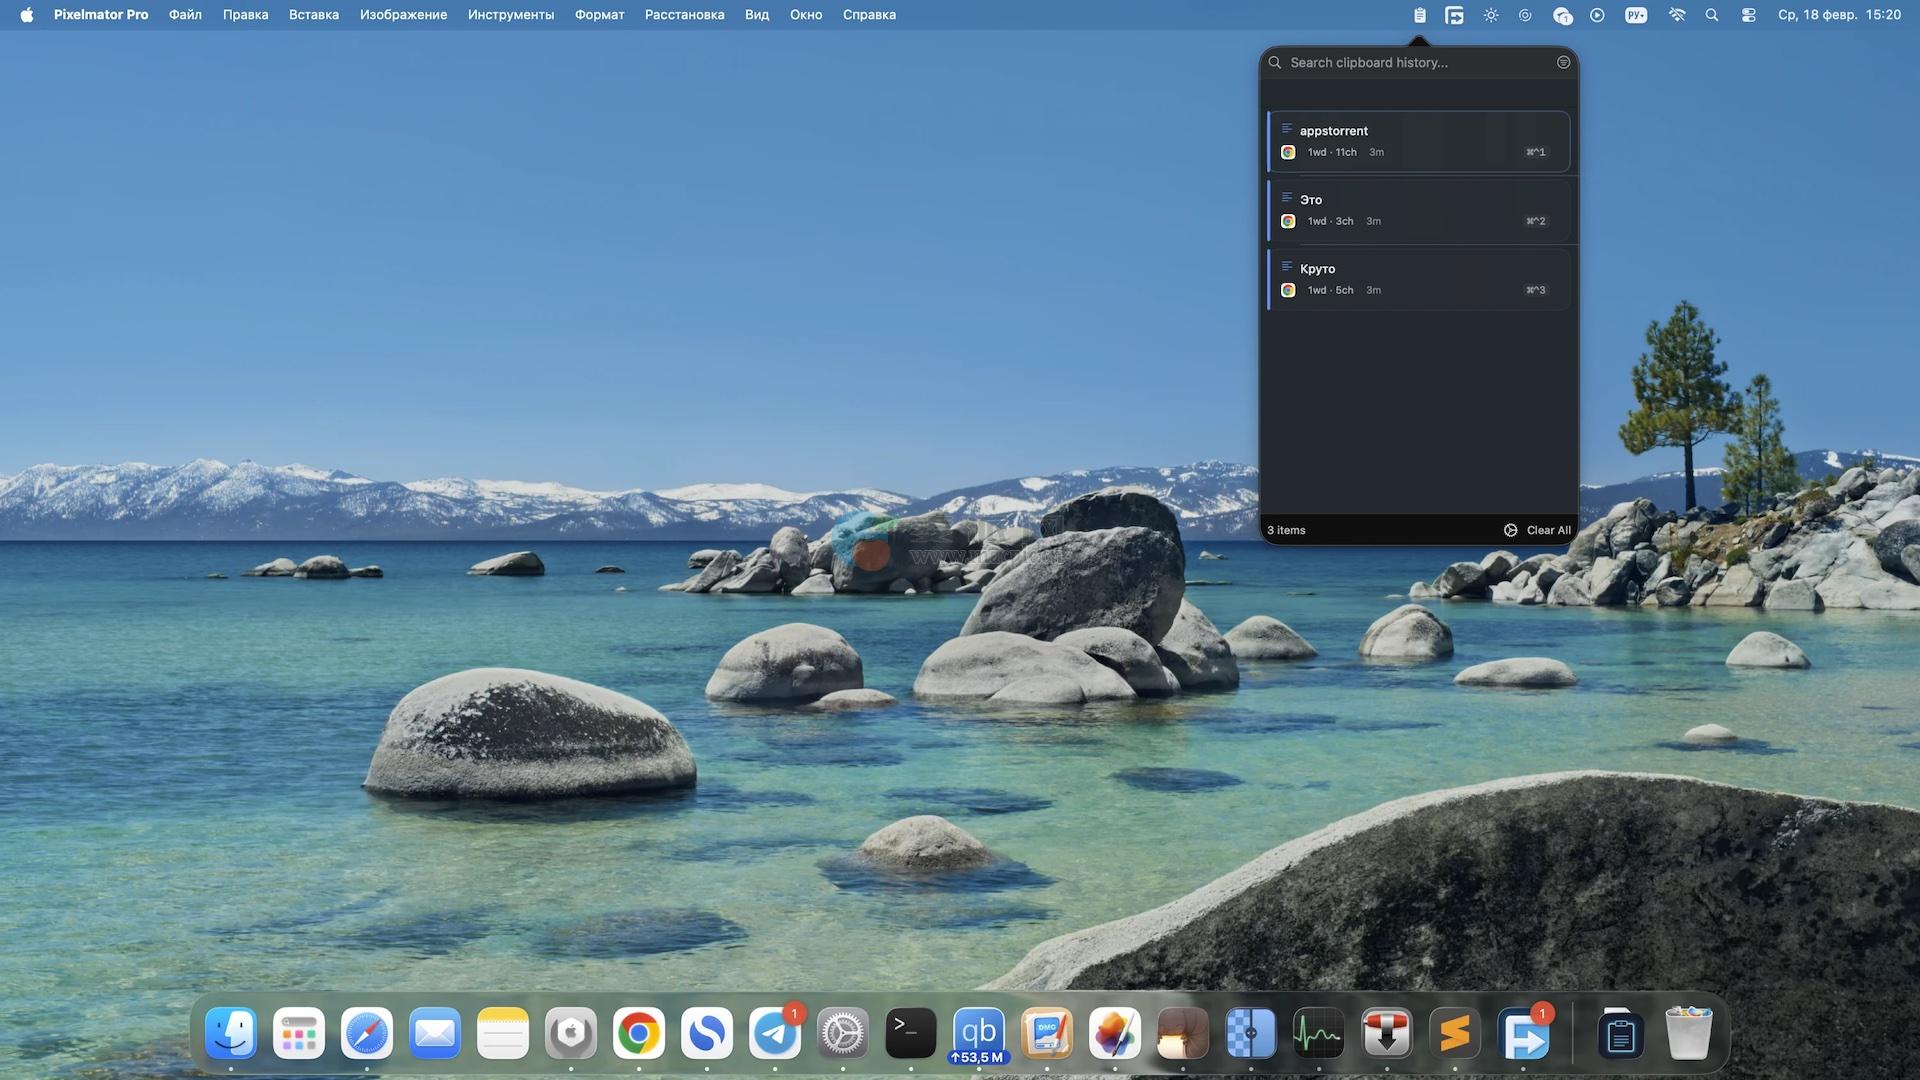Open the Изображение menu
Viewport: 1920px width, 1080px height.
[x=403, y=15]
